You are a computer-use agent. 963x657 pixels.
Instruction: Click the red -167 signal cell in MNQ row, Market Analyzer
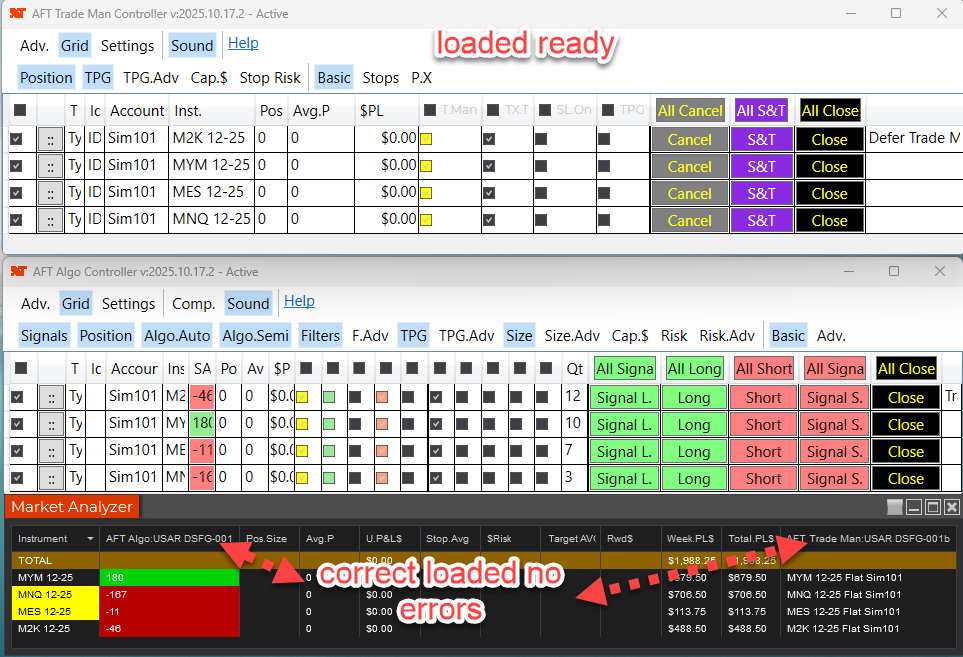click(x=170, y=594)
